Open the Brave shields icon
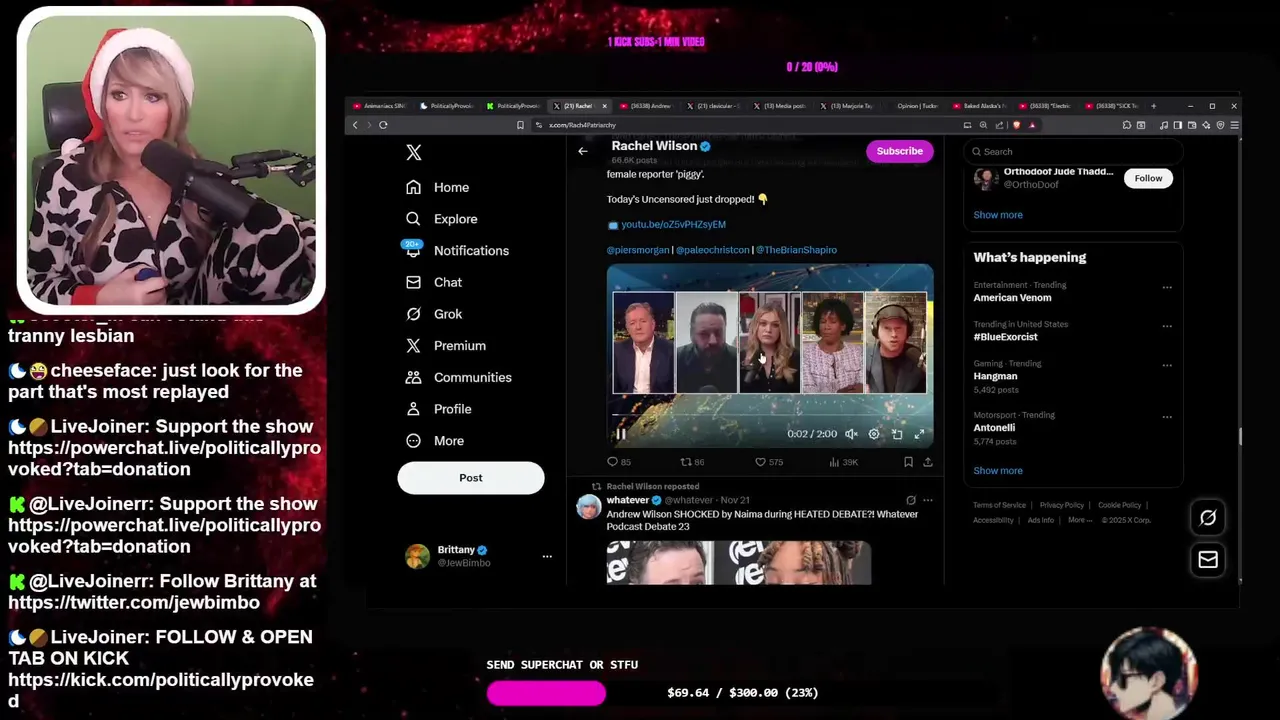This screenshot has height=720, width=1280. (1017, 125)
